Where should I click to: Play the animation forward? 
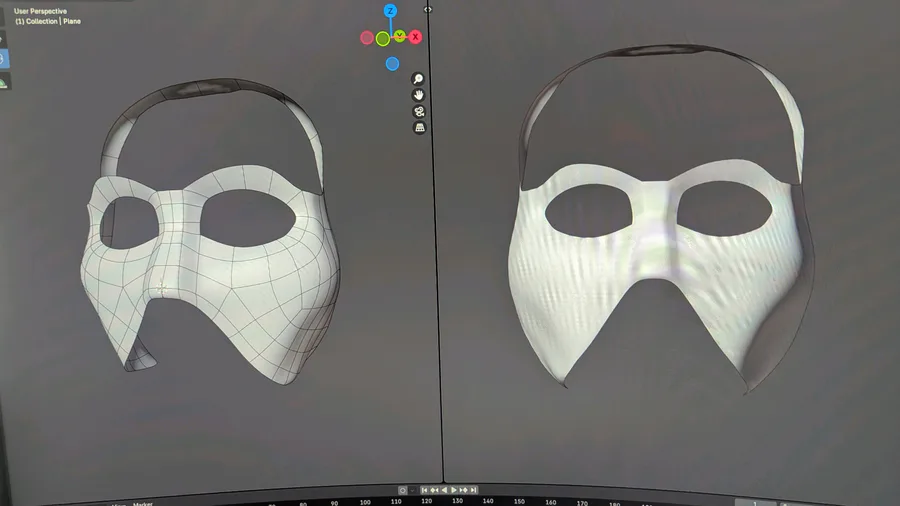click(453, 490)
